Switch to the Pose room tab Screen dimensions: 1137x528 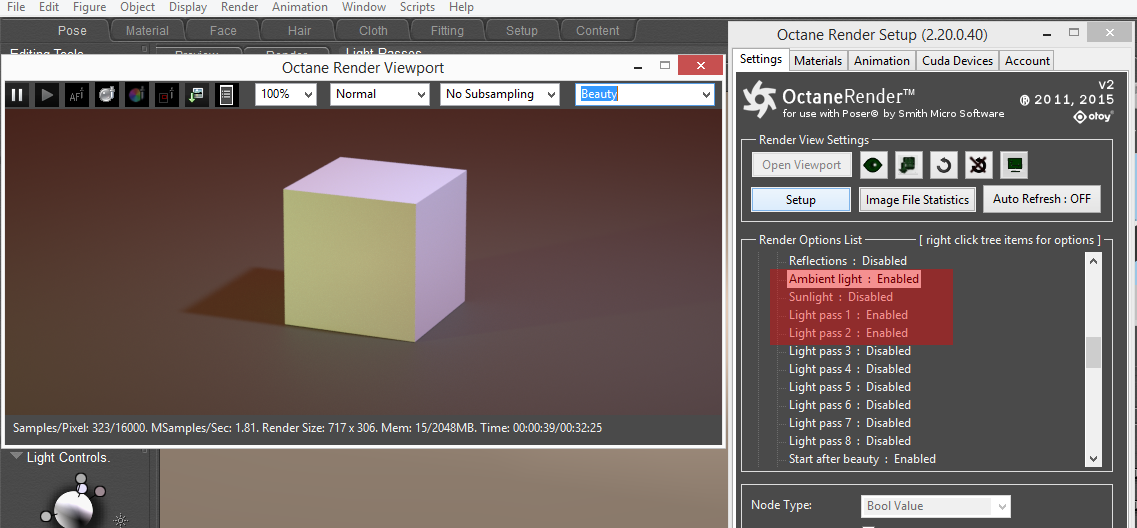[72, 30]
